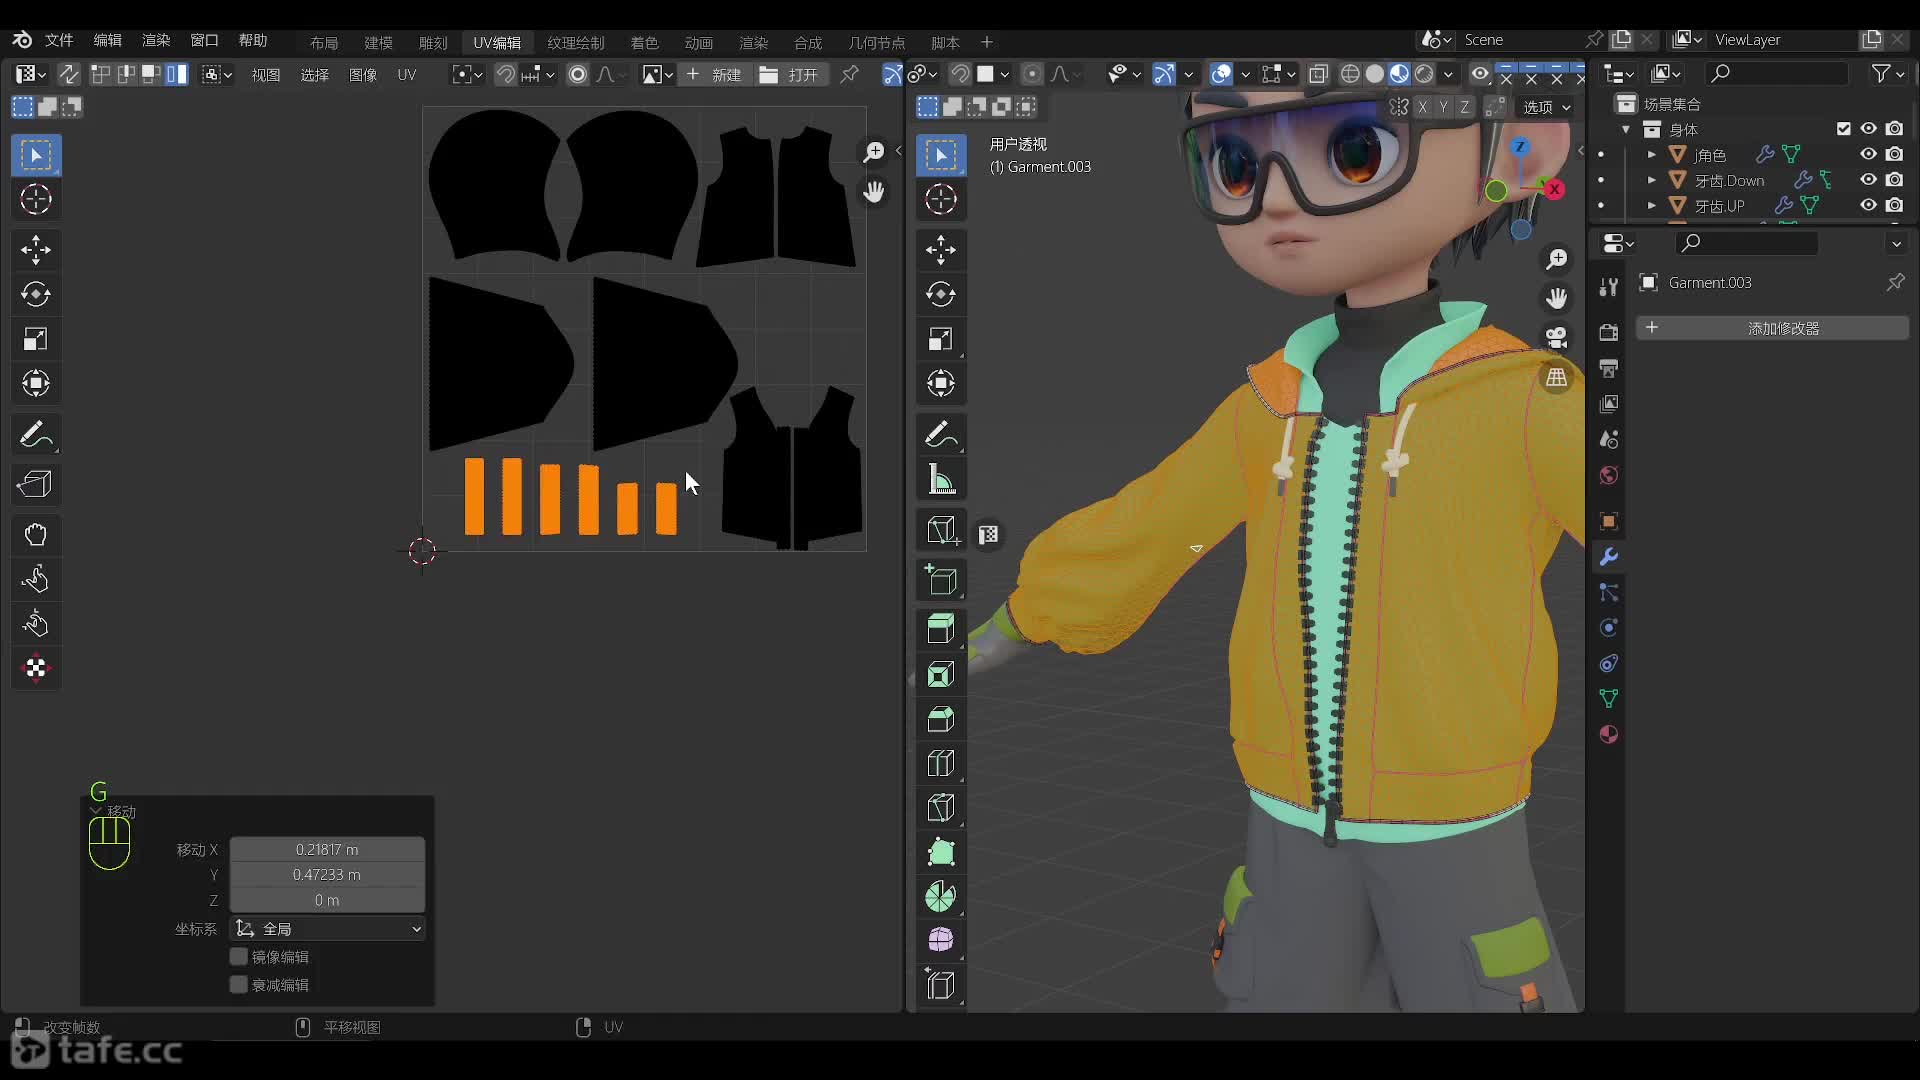This screenshot has width=1920, height=1080.
Task: Open the 选择 menu in UV editor
Action: [314, 74]
